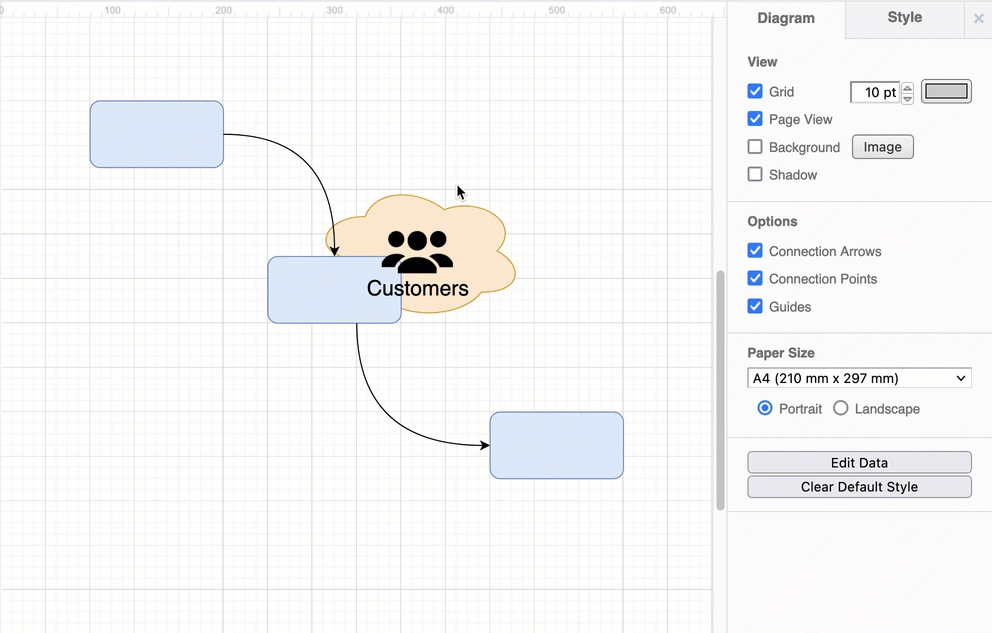This screenshot has width=992, height=633.
Task: Click Clear Default Style
Action: coord(858,487)
